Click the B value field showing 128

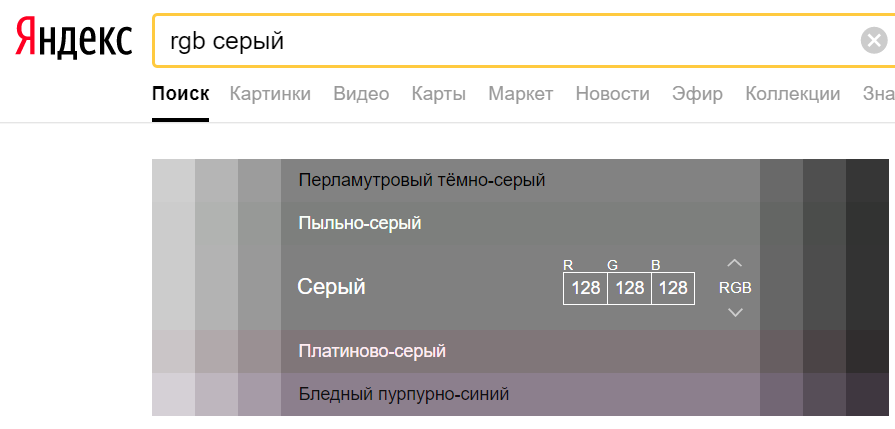coord(673,288)
